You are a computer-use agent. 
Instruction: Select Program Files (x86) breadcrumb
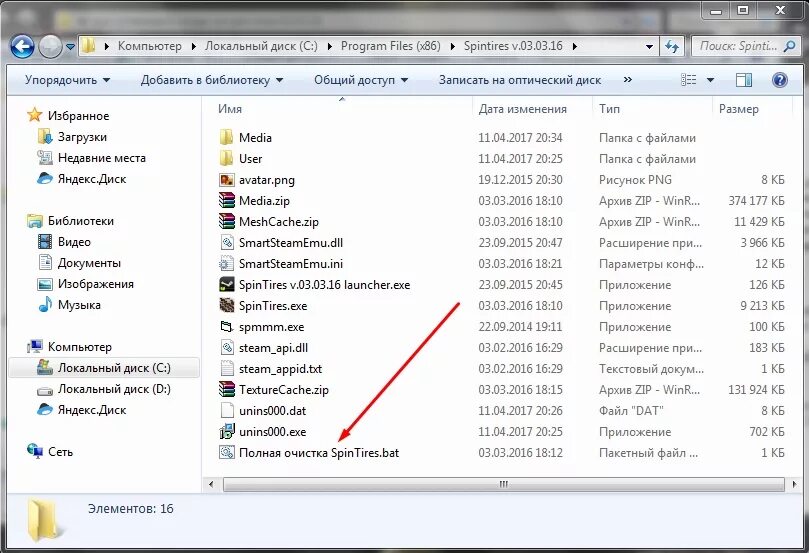pos(391,46)
